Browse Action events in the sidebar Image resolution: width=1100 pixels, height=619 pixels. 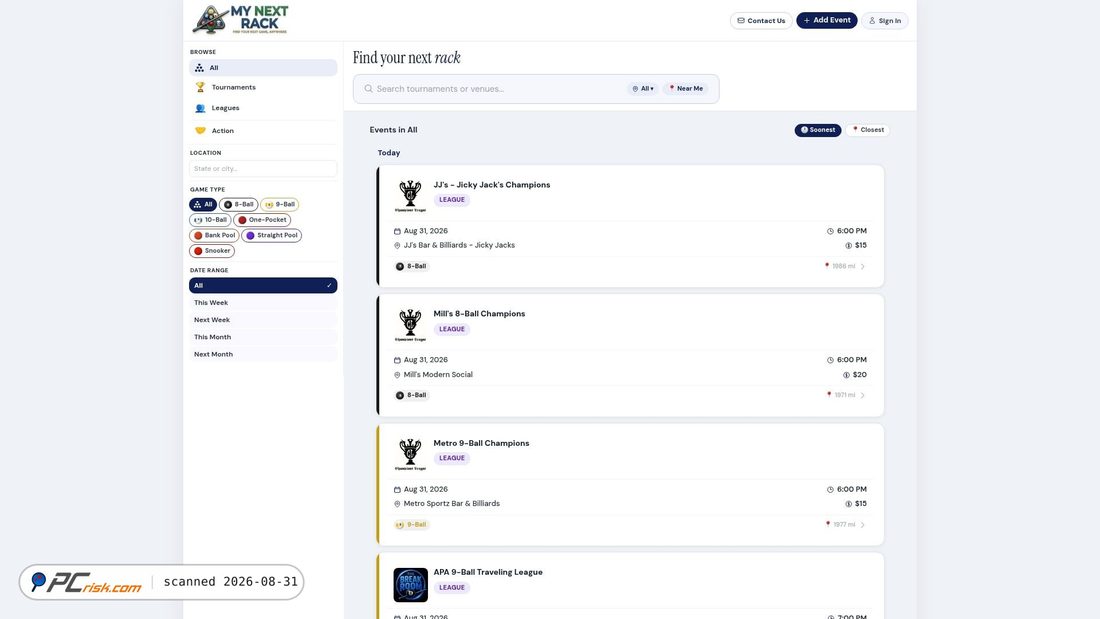[x=263, y=131]
